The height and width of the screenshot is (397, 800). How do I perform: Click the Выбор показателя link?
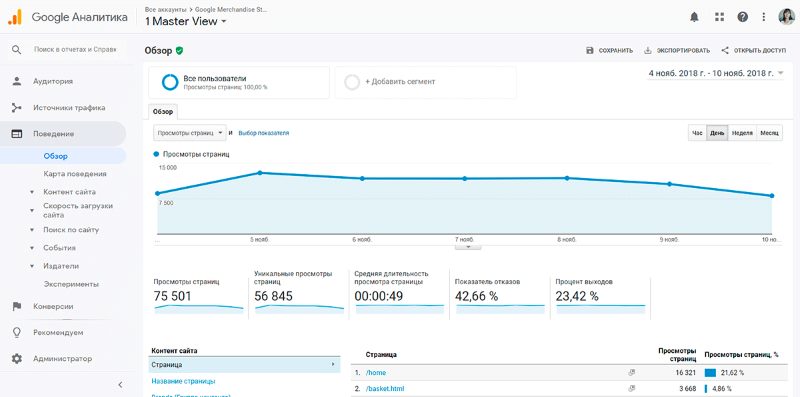coord(264,133)
